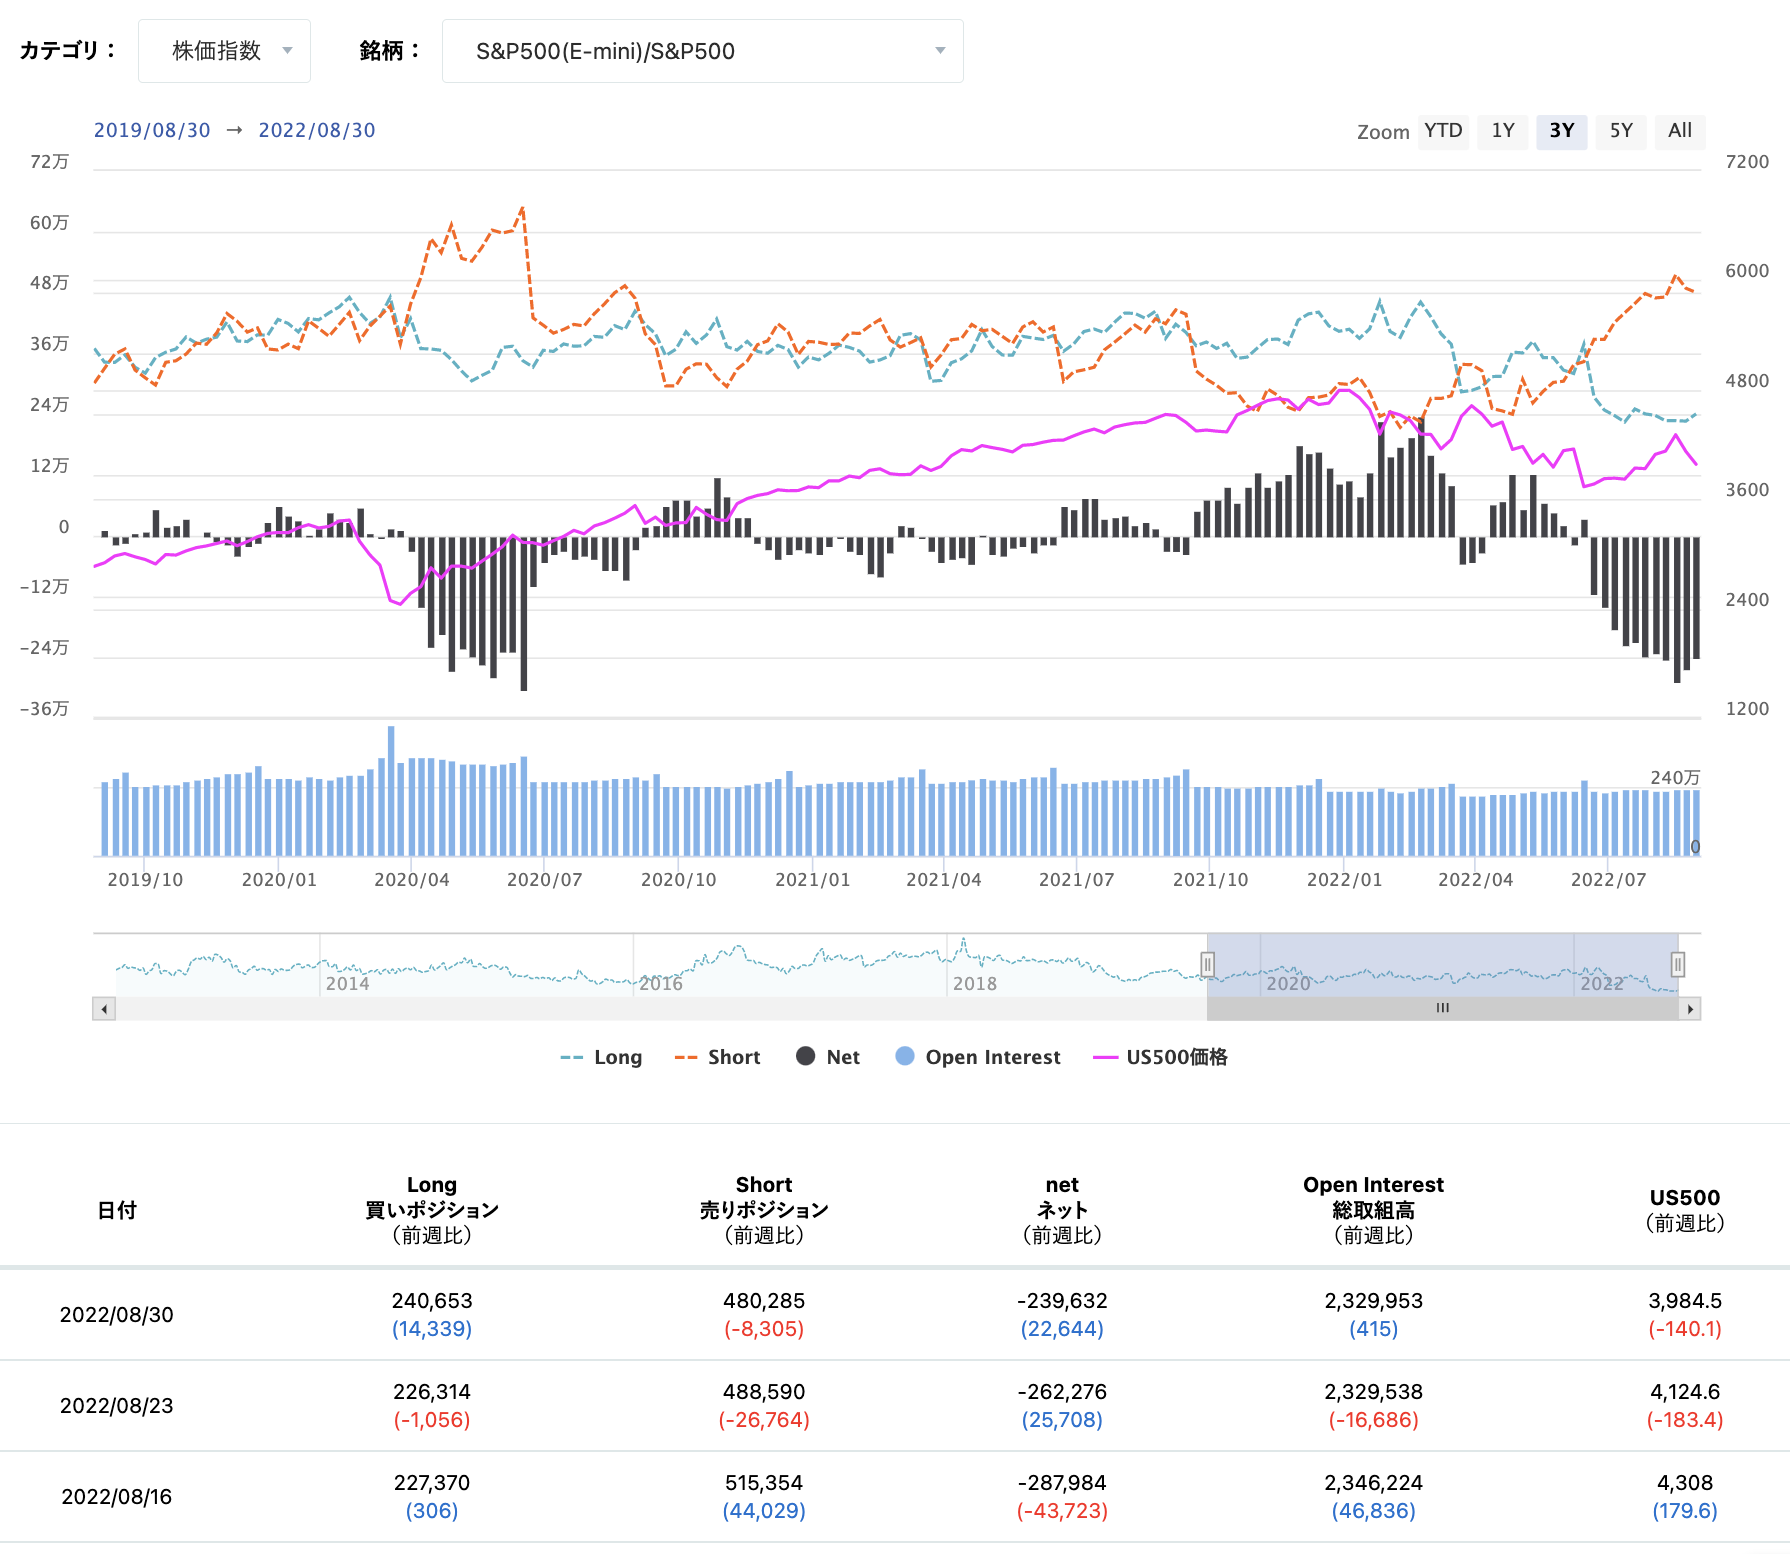Image resolution: width=1790 pixels, height=1554 pixels.
Task: Select the All zoom range
Action: tap(1680, 131)
